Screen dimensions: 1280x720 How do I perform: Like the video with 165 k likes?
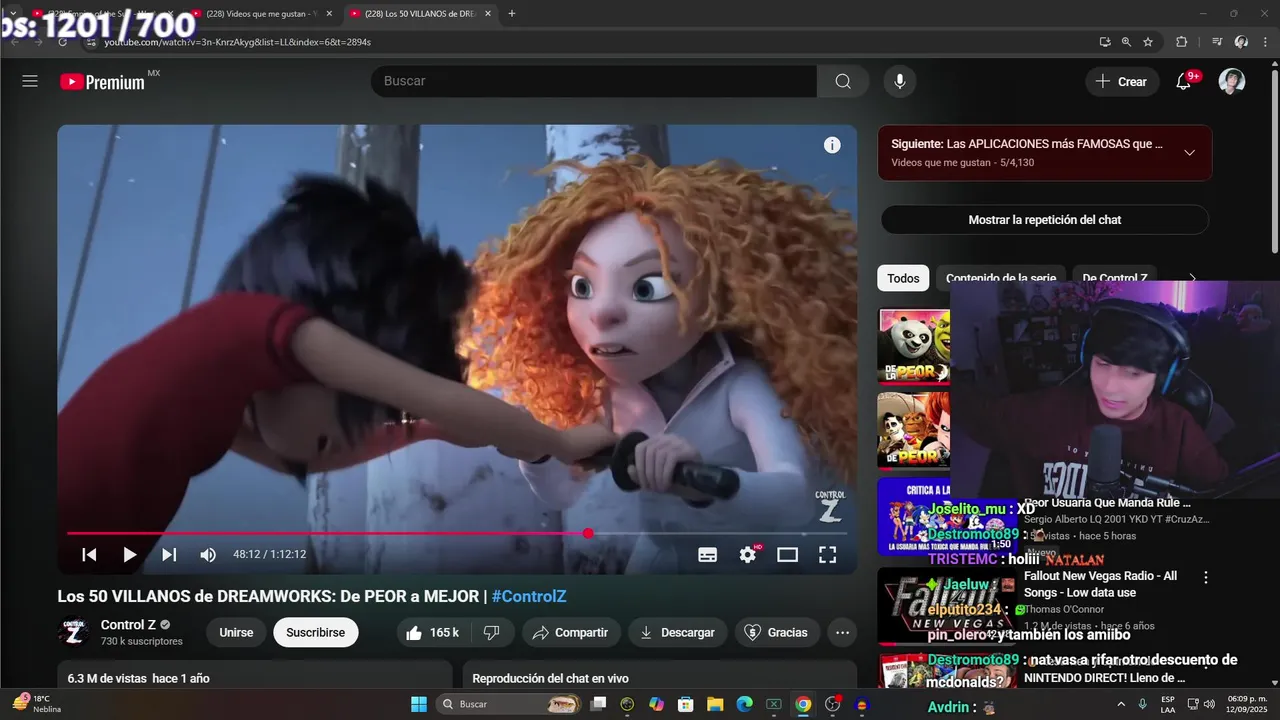click(432, 632)
